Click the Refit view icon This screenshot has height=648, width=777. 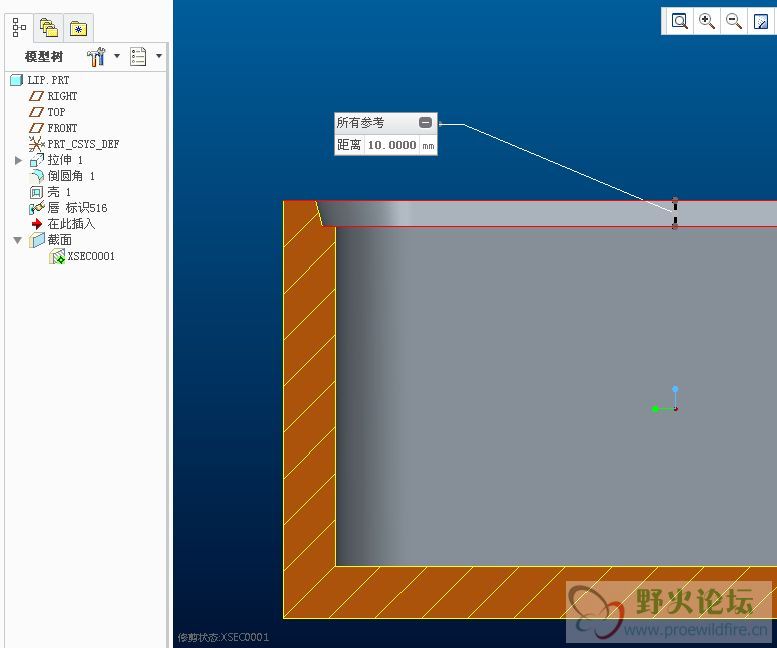point(679,21)
